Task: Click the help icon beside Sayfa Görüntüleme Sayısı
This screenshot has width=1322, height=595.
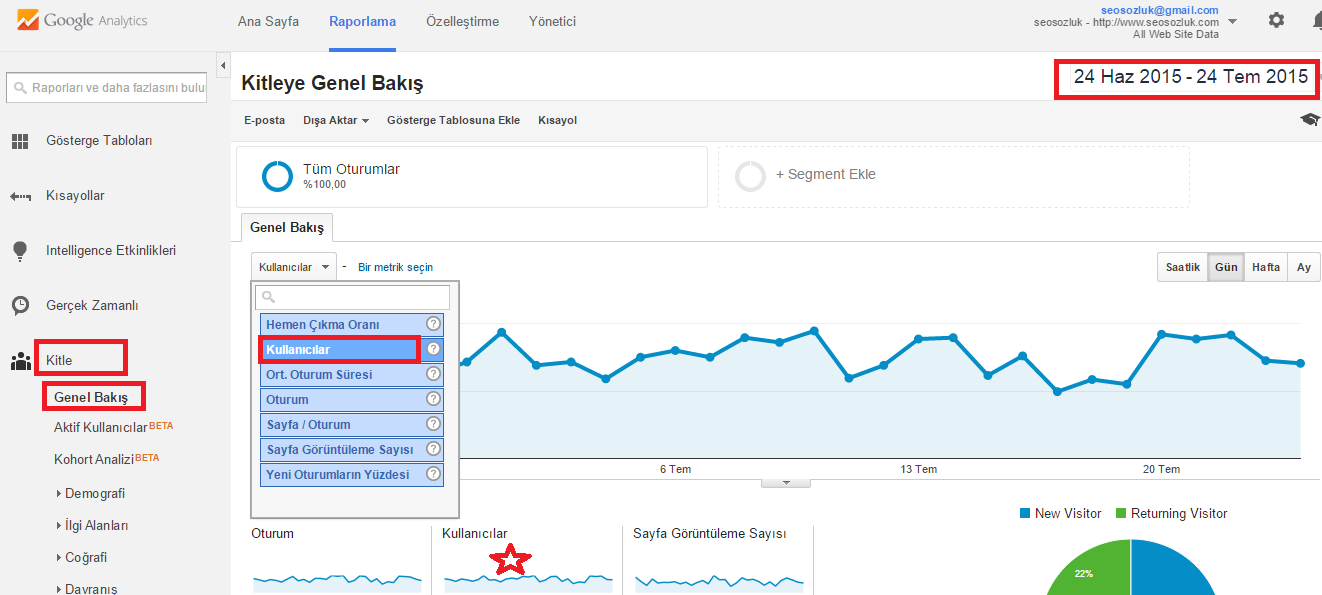Action: [433, 449]
